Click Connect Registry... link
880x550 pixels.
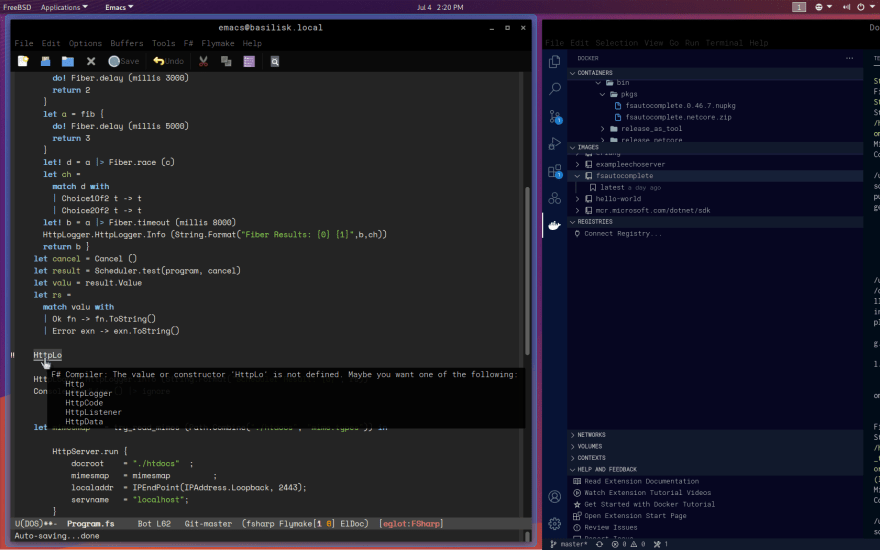click(x=623, y=233)
